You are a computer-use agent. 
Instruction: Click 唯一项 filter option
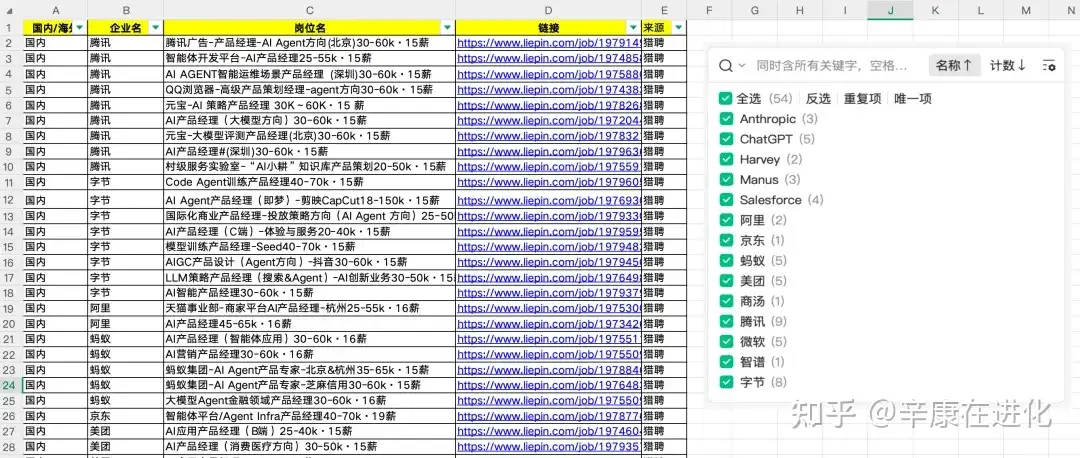coord(913,98)
